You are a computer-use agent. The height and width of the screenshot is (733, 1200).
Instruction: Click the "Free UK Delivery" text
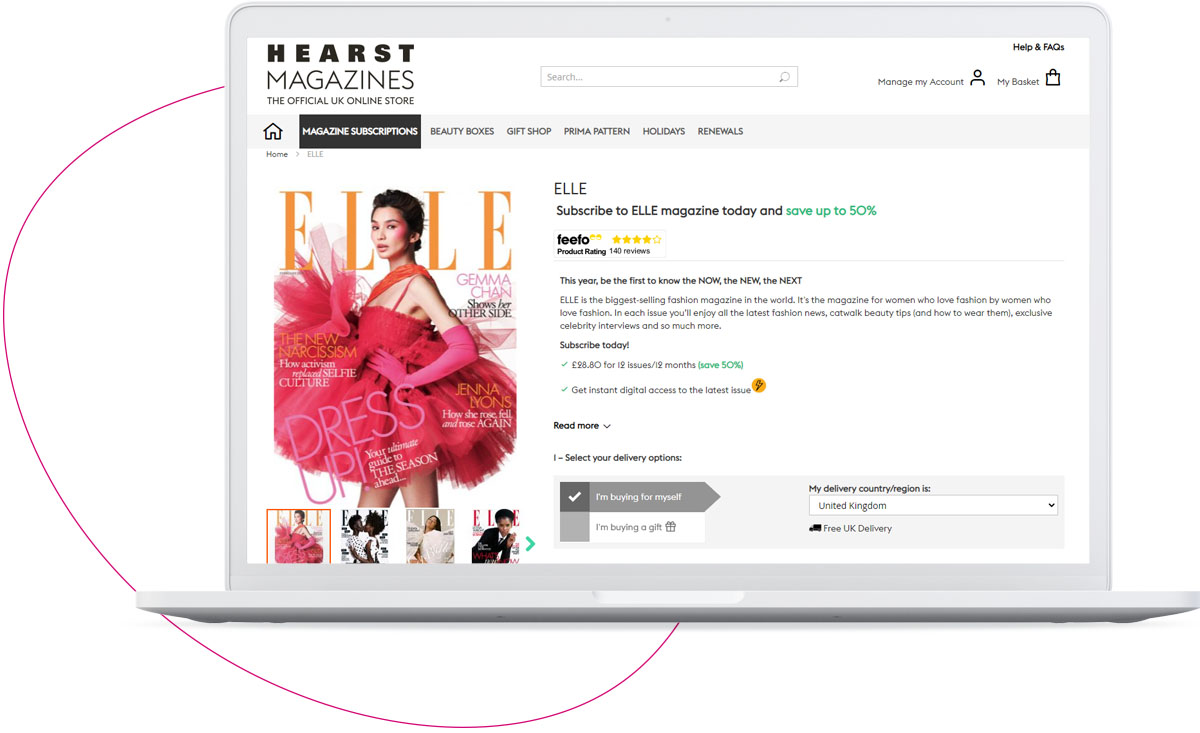858,528
